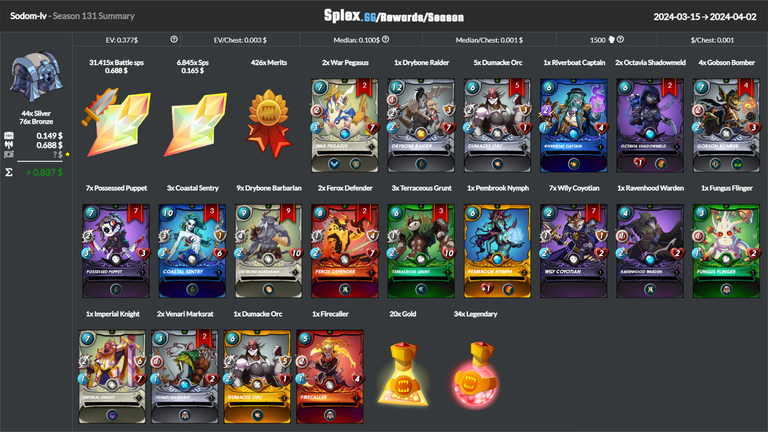Click the season date range text
Viewport: 768px width, 432px height.
tap(705, 17)
